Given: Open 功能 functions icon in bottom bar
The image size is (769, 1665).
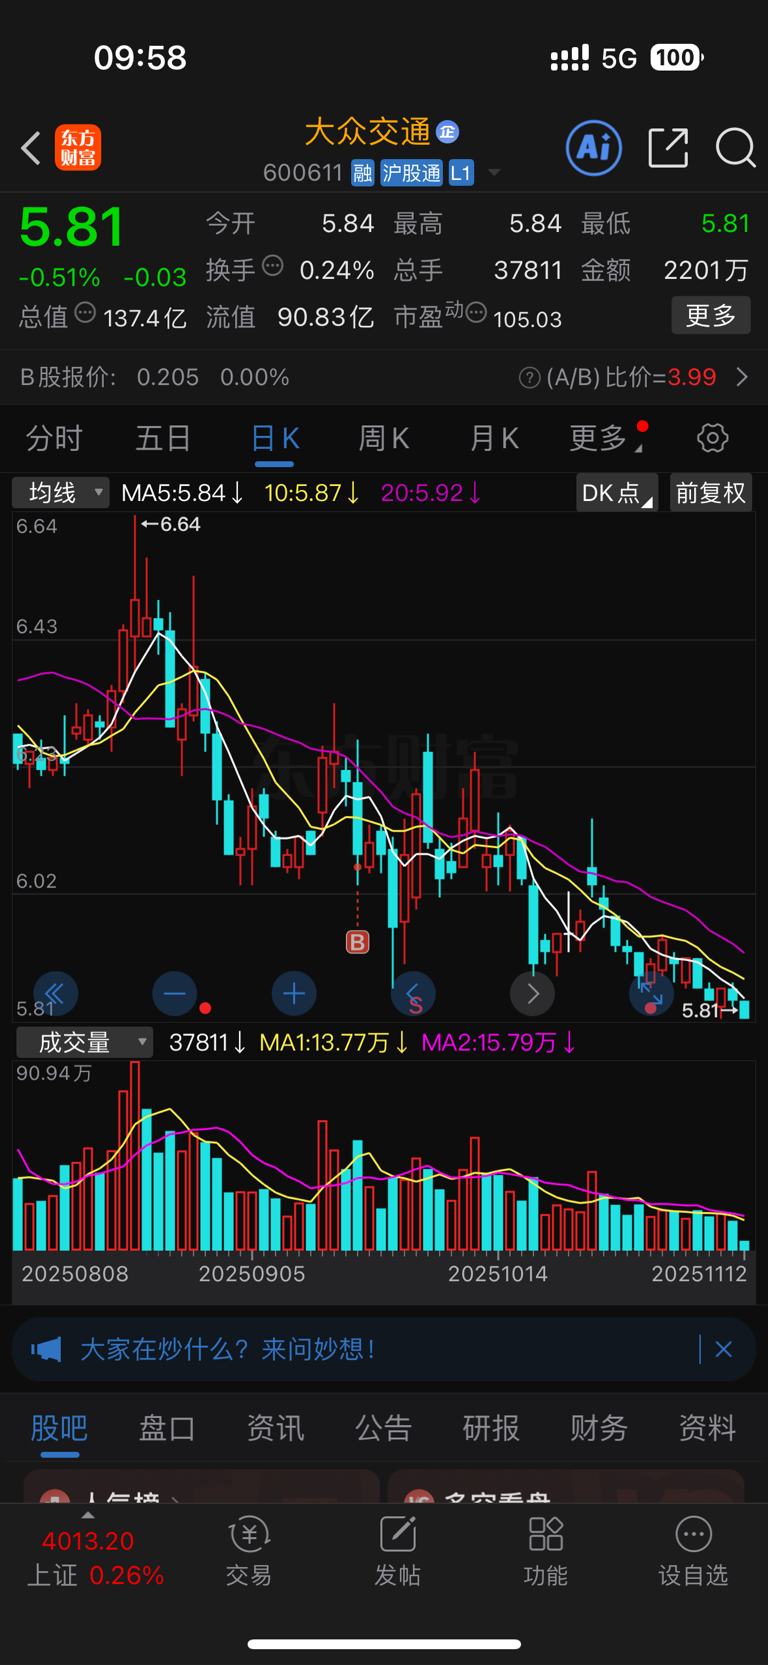Looking at the screenshot, I should point(545,1551).
